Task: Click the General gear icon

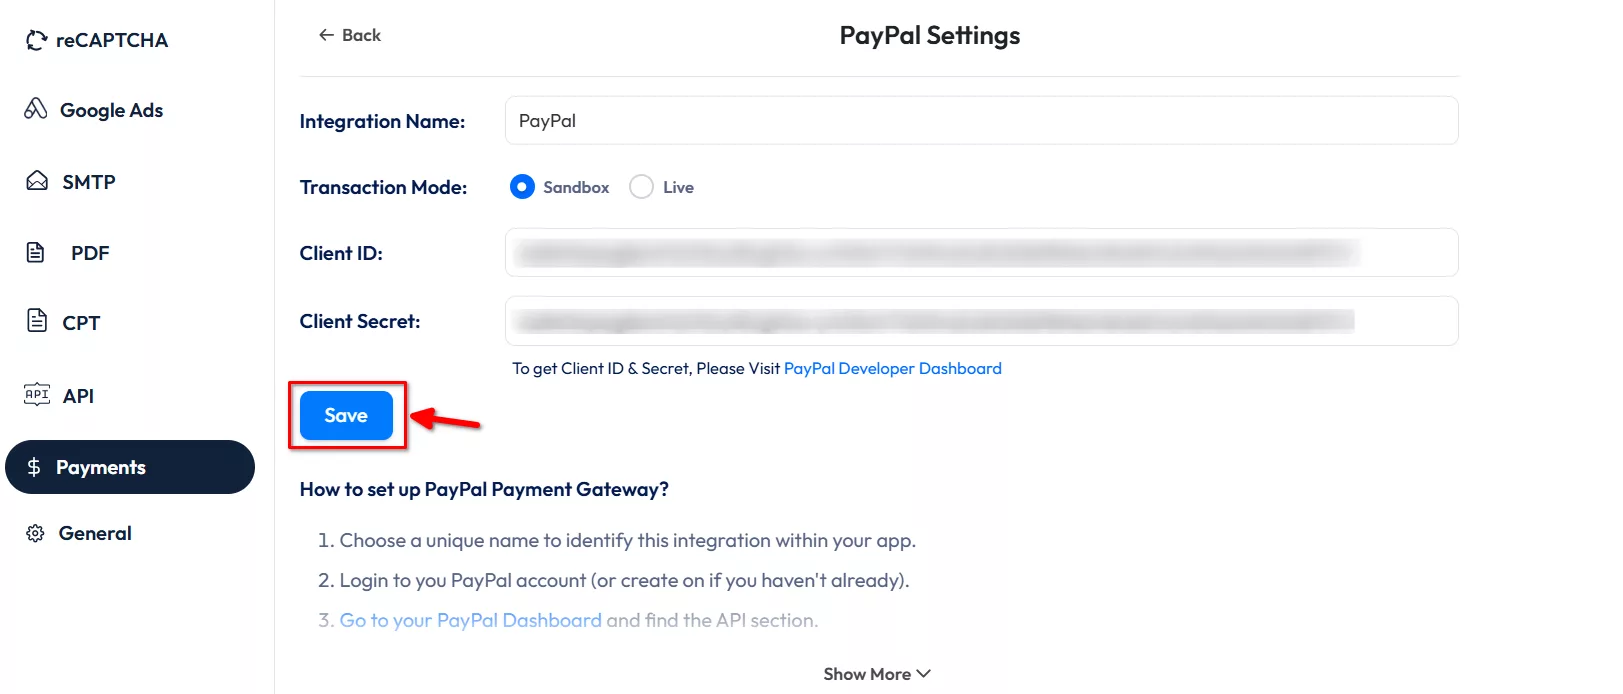Action: point(35,533)
